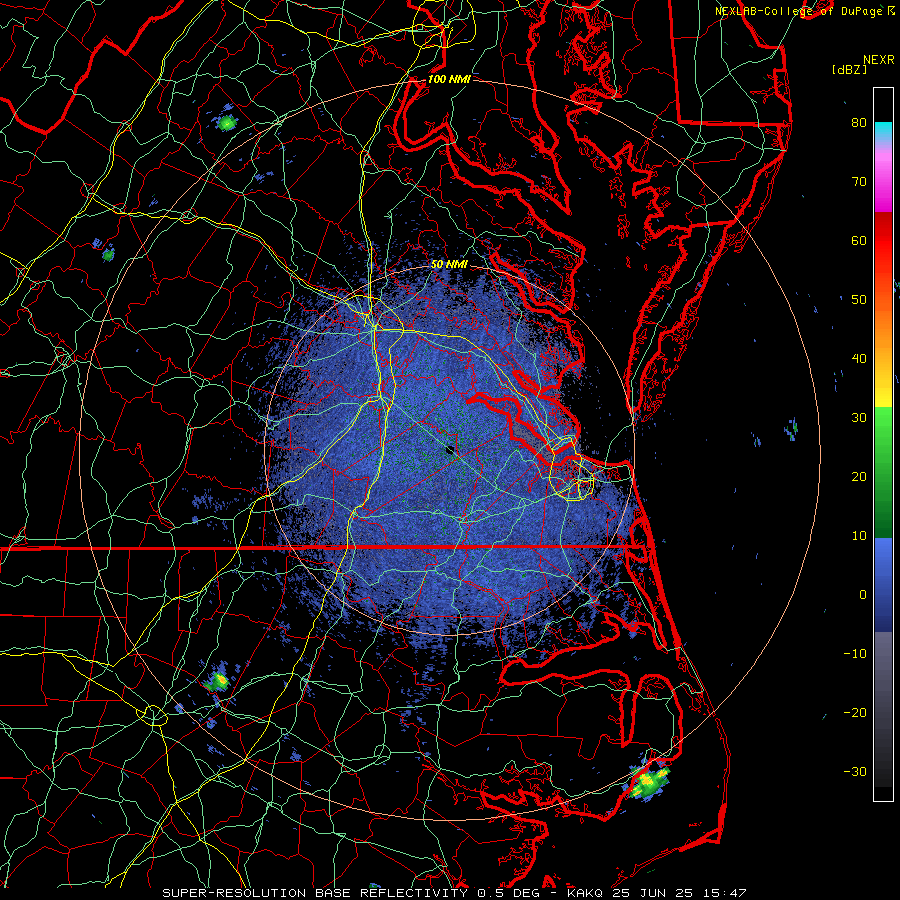
Task: Click the 70 value on the dBZ scale
Action: [859, 181]
